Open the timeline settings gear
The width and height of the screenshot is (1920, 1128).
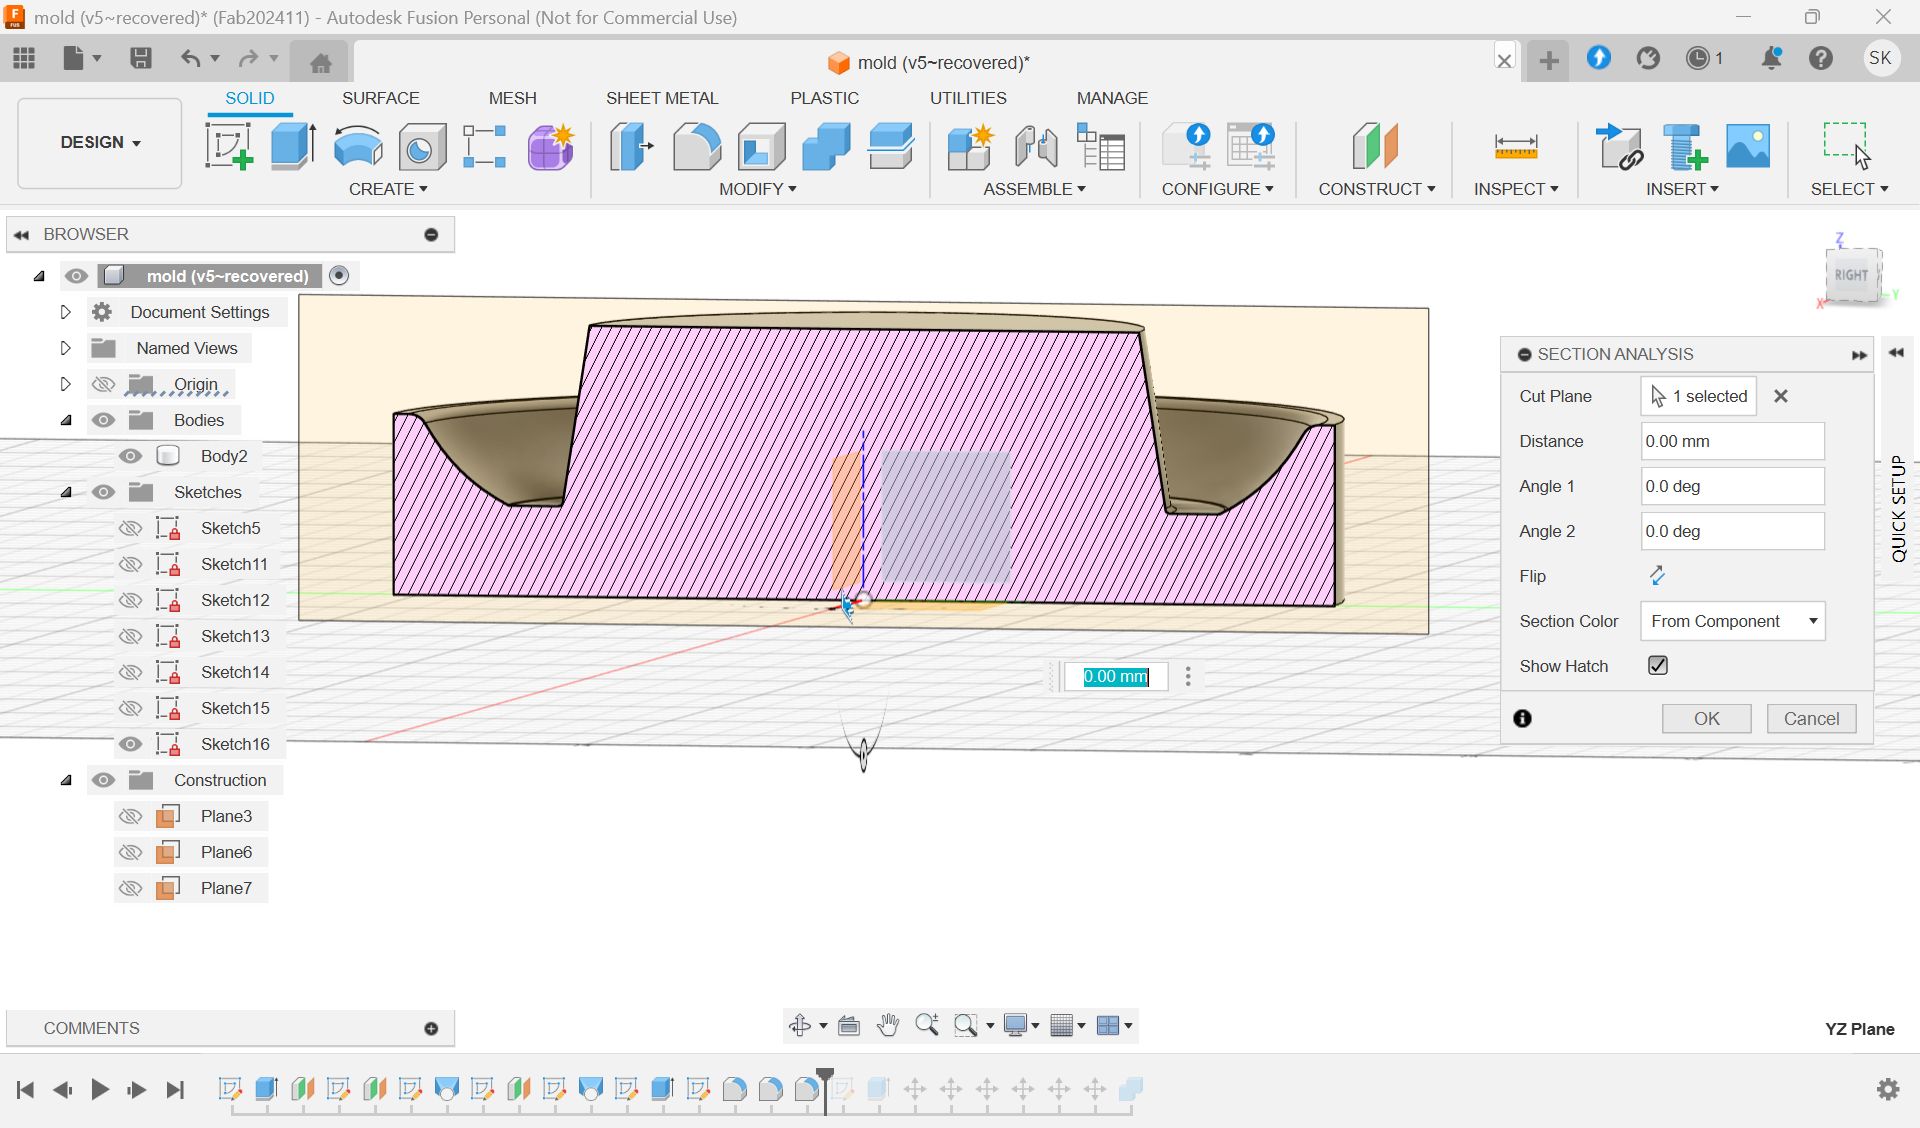point(1888,1089)
